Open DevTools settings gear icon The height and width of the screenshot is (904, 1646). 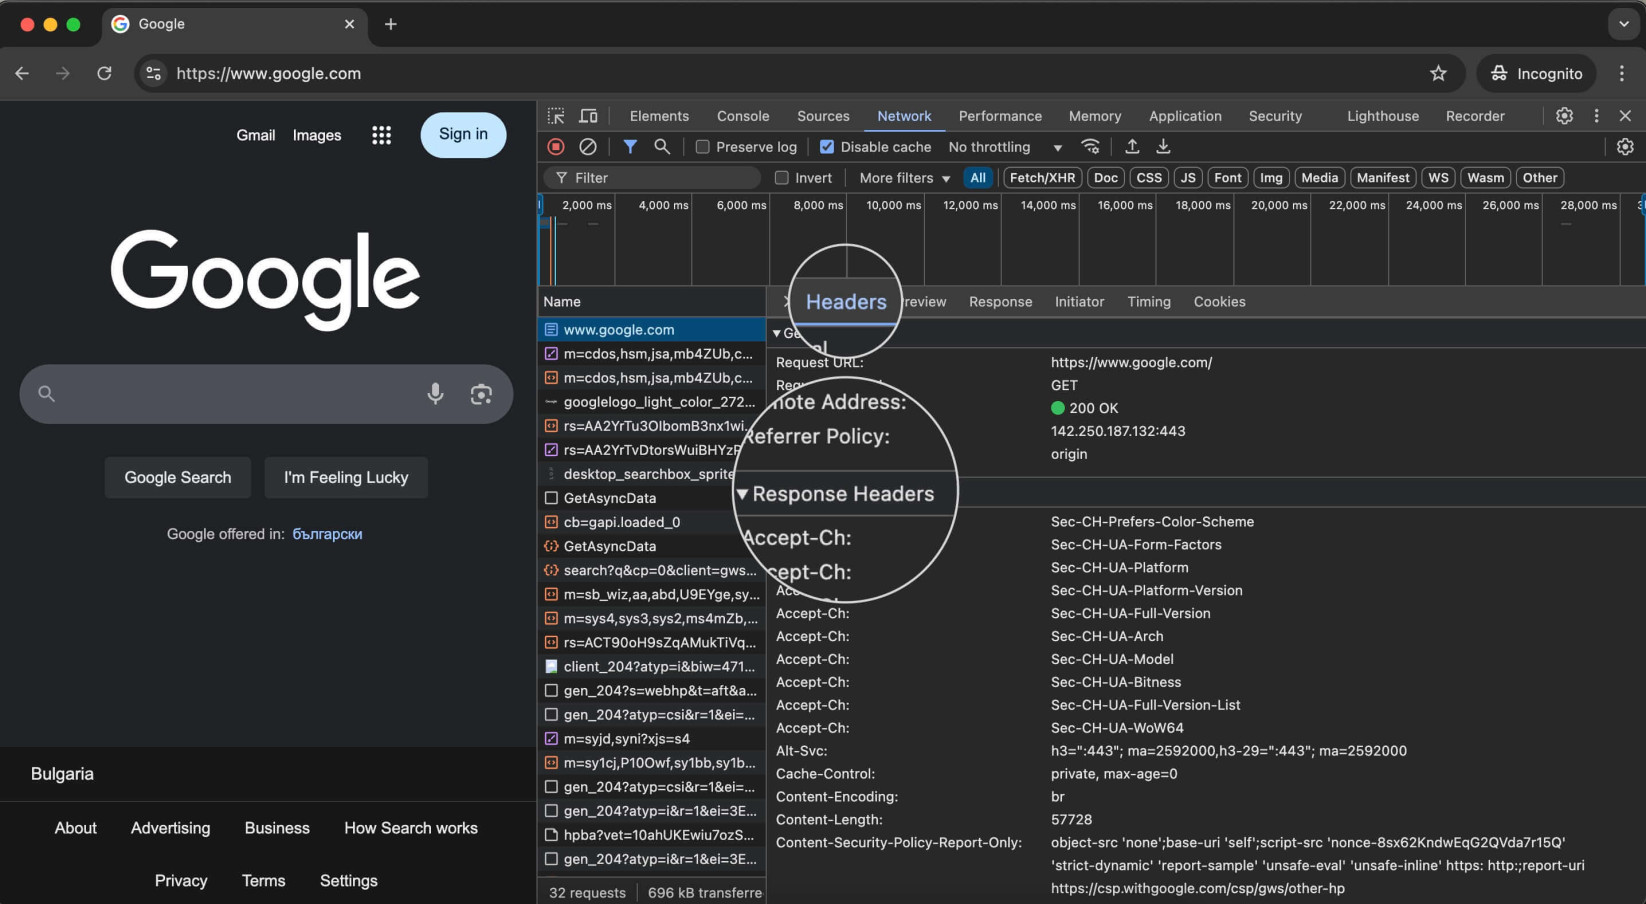pyautogui.click(x=1564, y=116)
